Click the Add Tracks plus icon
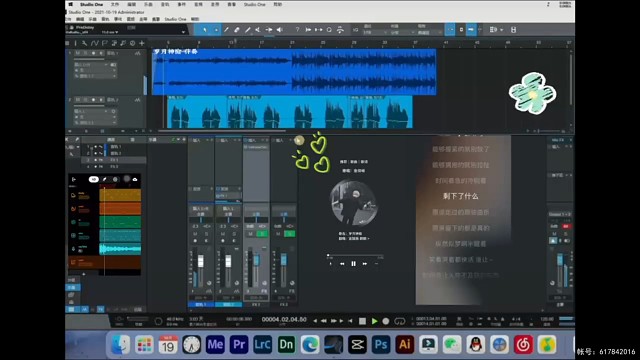This screenshot has width=640, height=360. 142,43
